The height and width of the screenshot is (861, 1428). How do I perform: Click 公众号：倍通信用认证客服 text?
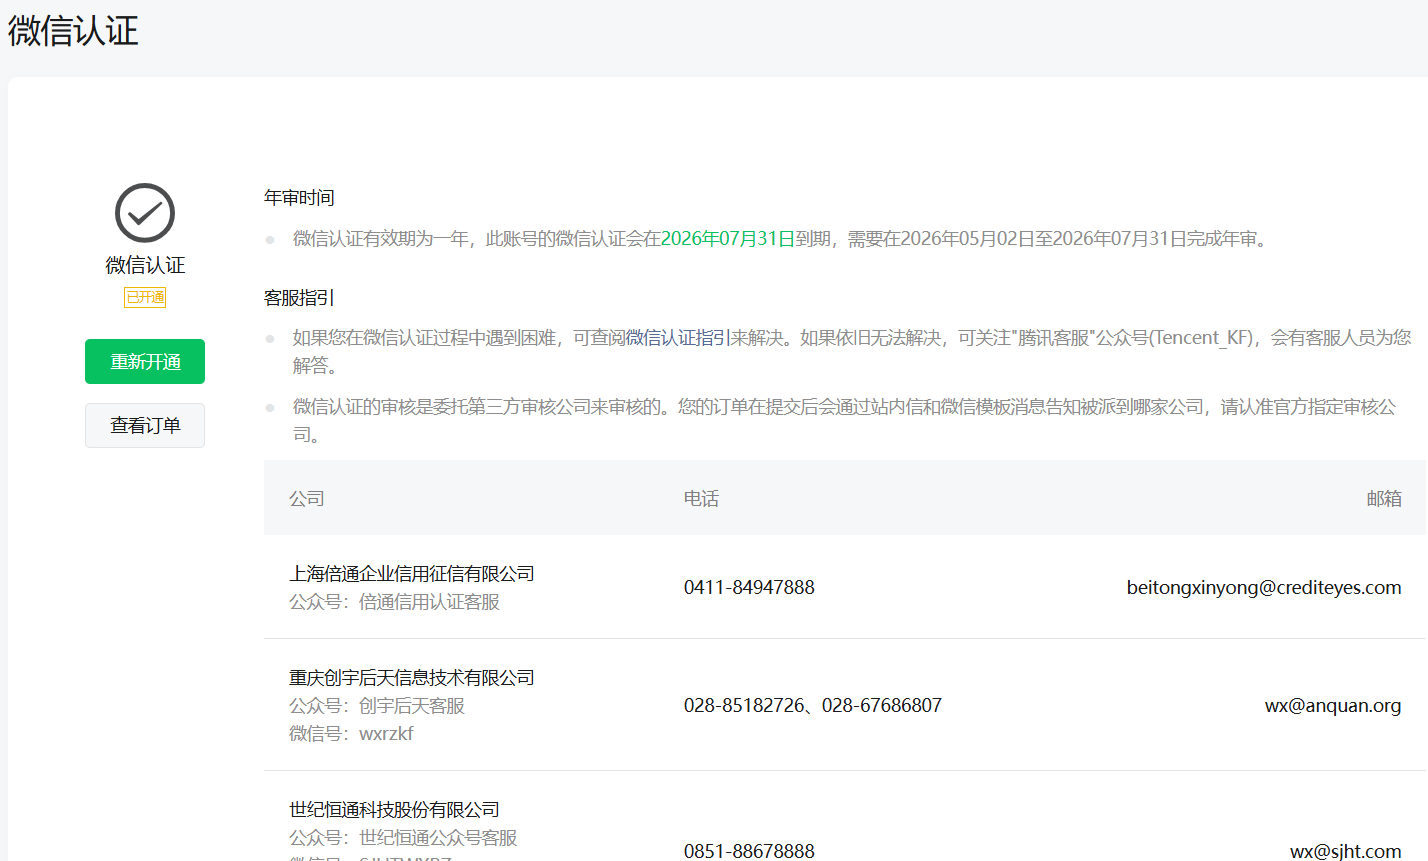[x=394, y=602]
